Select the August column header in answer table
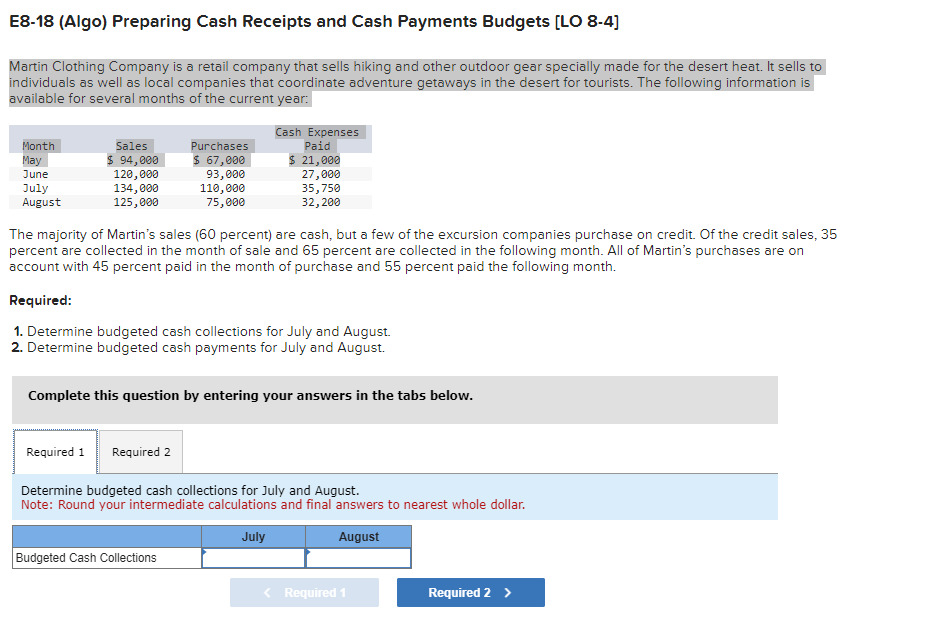This screenshot has width=939, height=621. click(x=359, y=537)
